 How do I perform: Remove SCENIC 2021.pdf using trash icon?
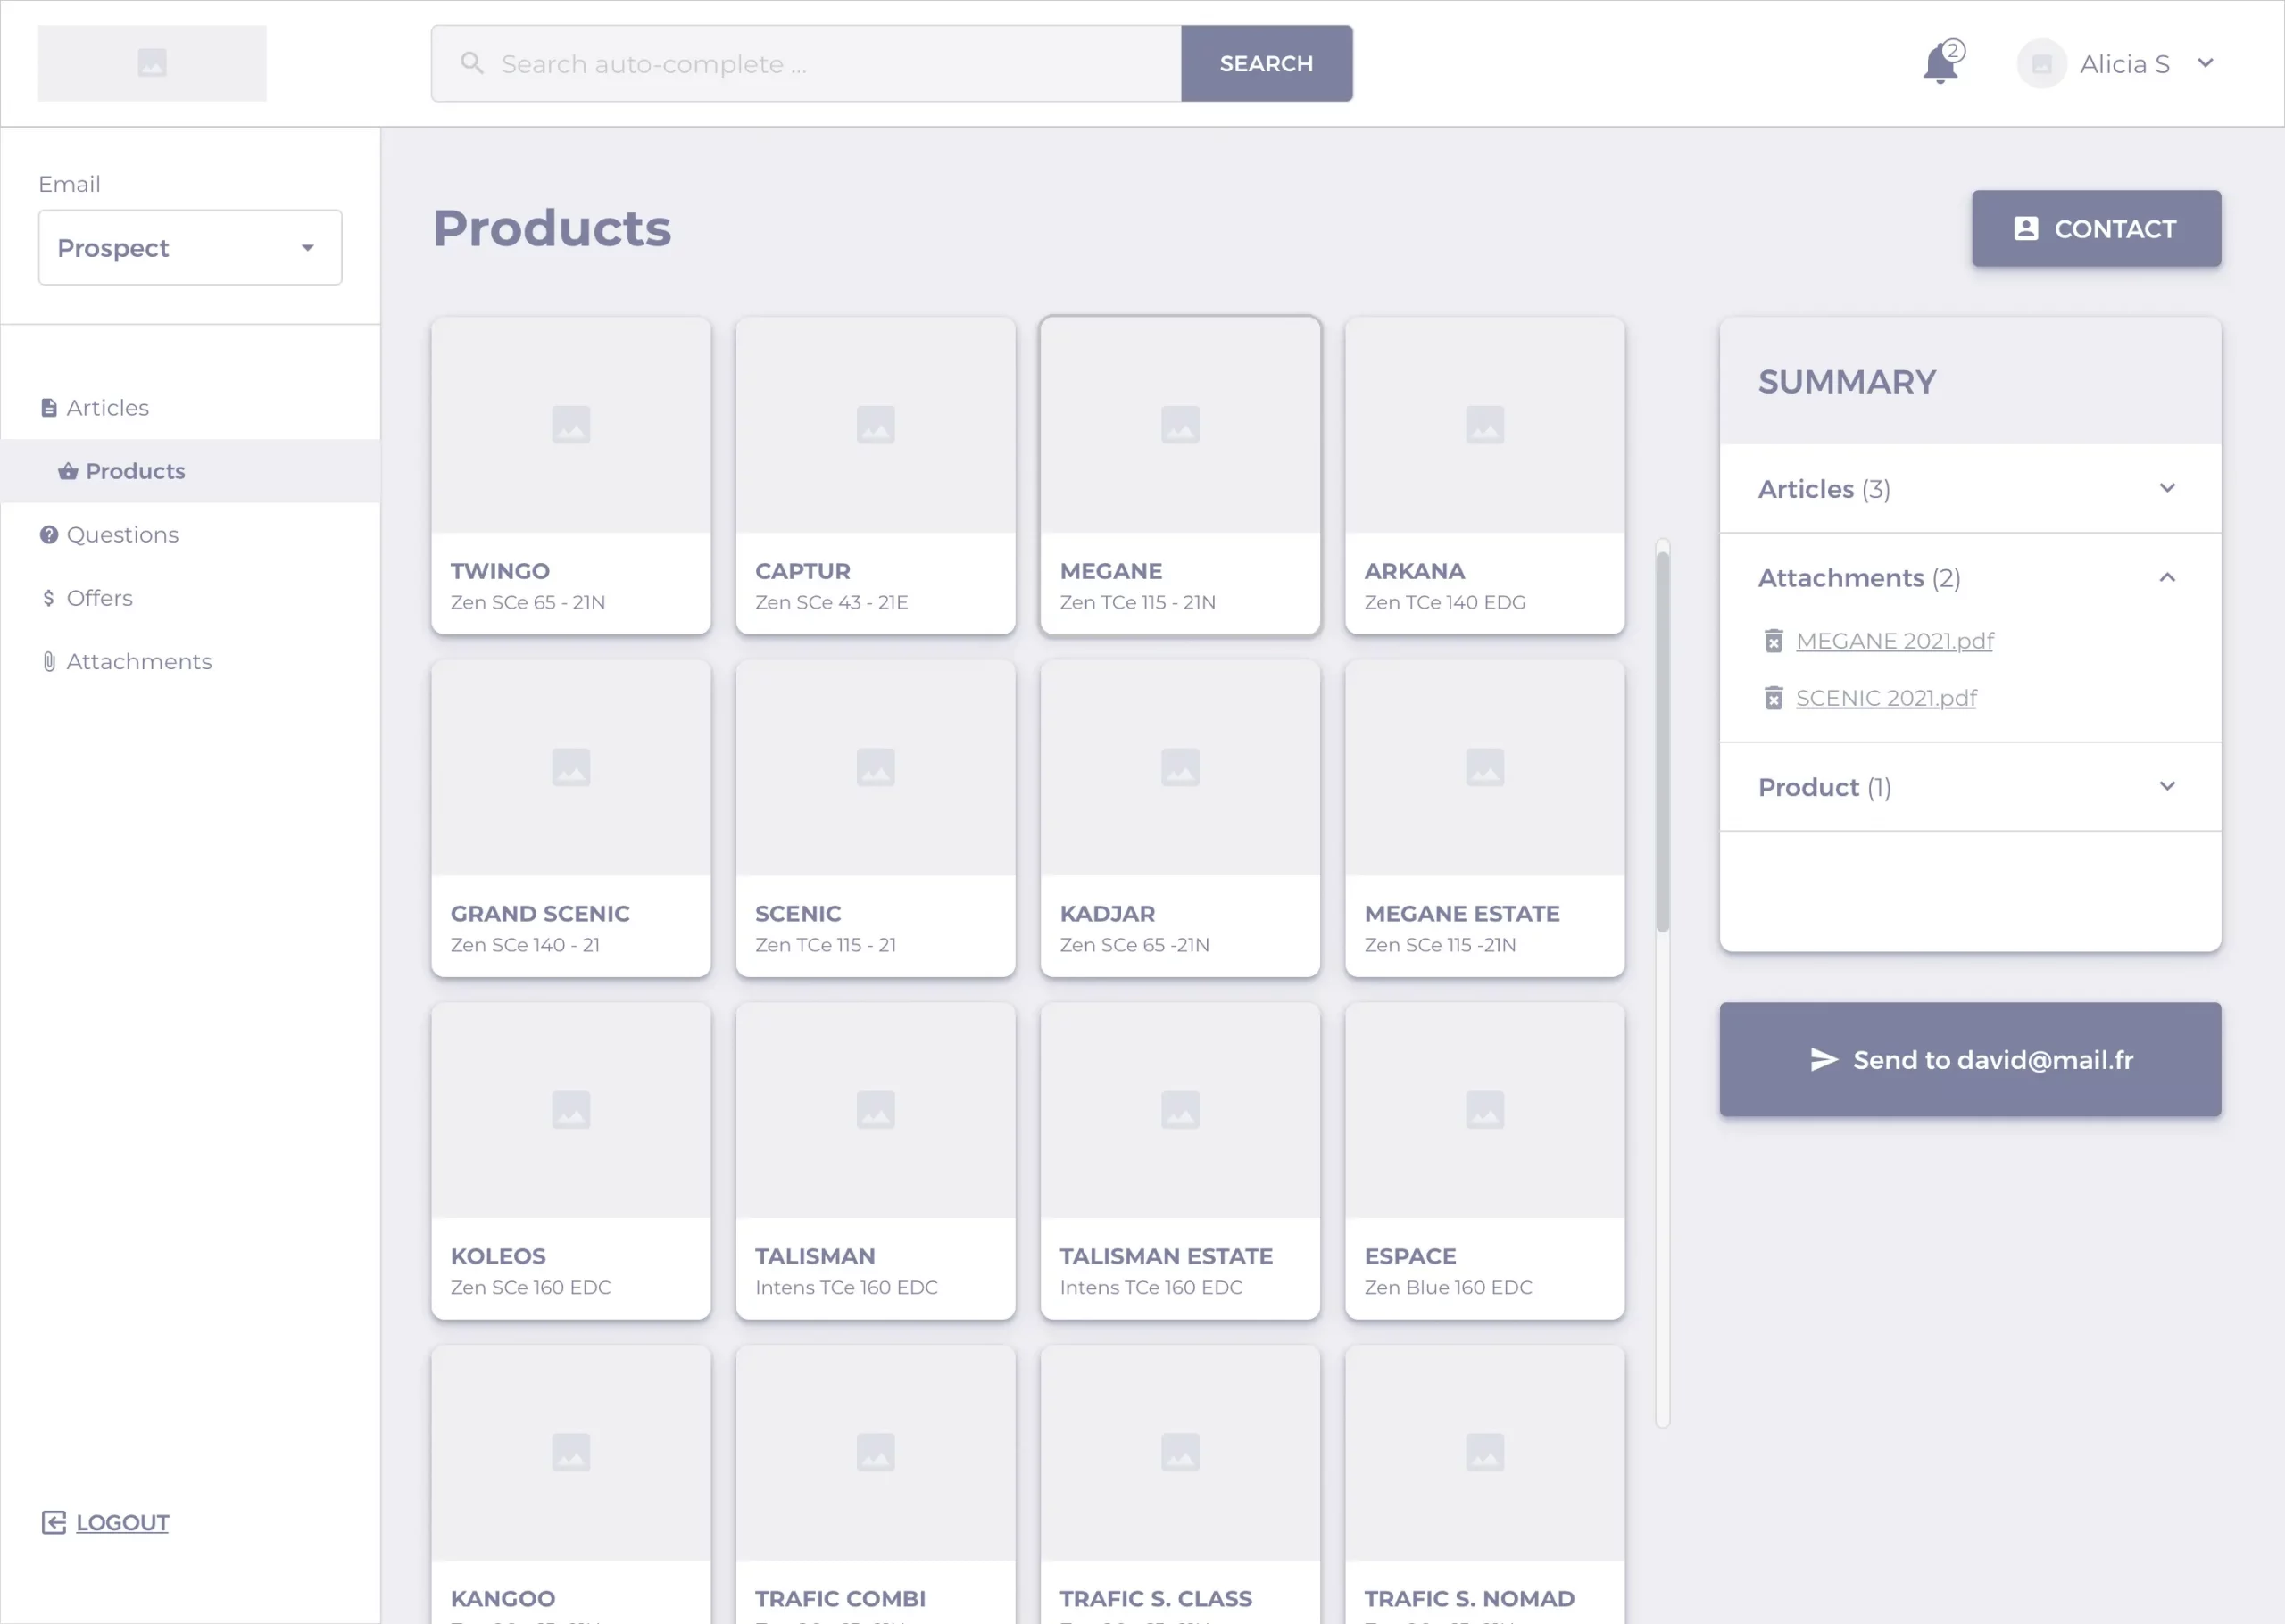point(1773,698)
